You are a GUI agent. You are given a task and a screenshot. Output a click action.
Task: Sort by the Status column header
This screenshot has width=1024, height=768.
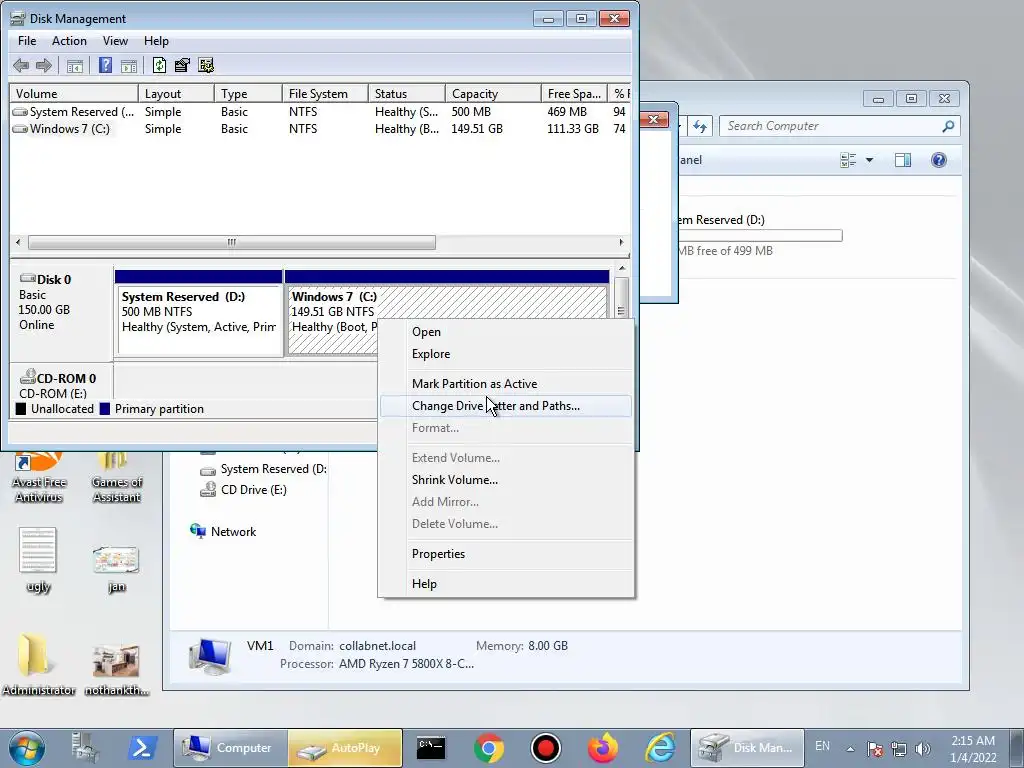pos(407,93)
